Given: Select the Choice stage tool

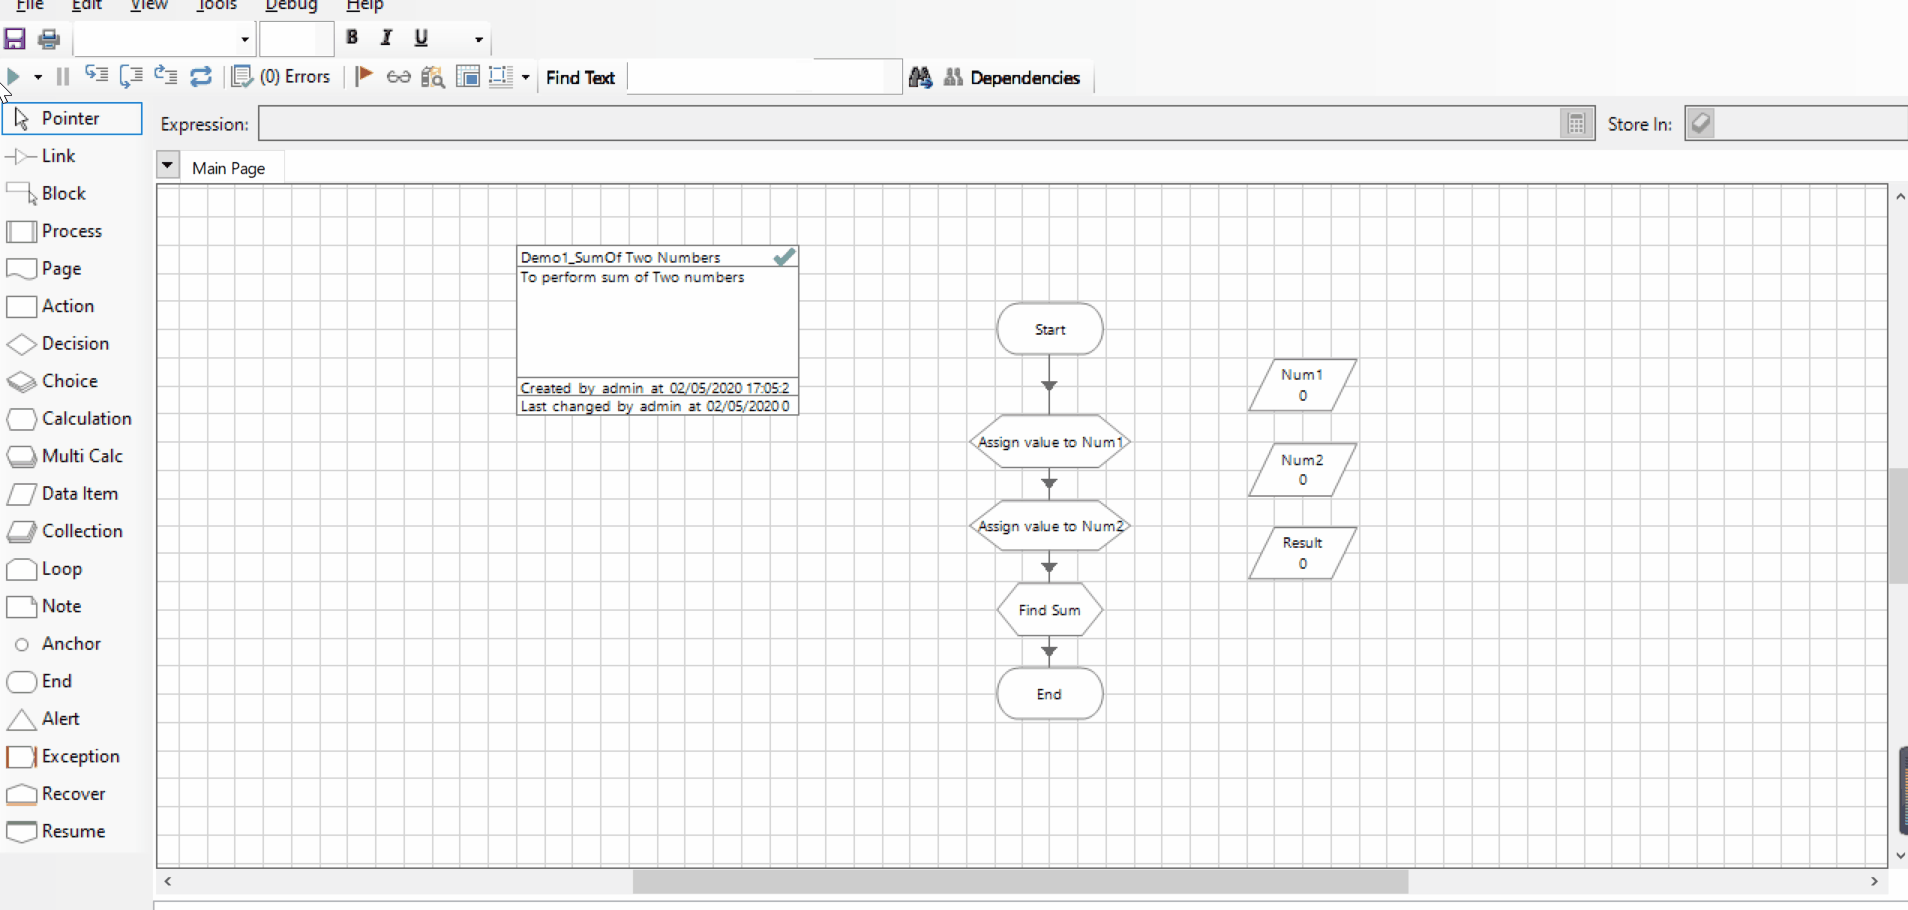Looking at the screenshot, I should (x=52, y=381).
